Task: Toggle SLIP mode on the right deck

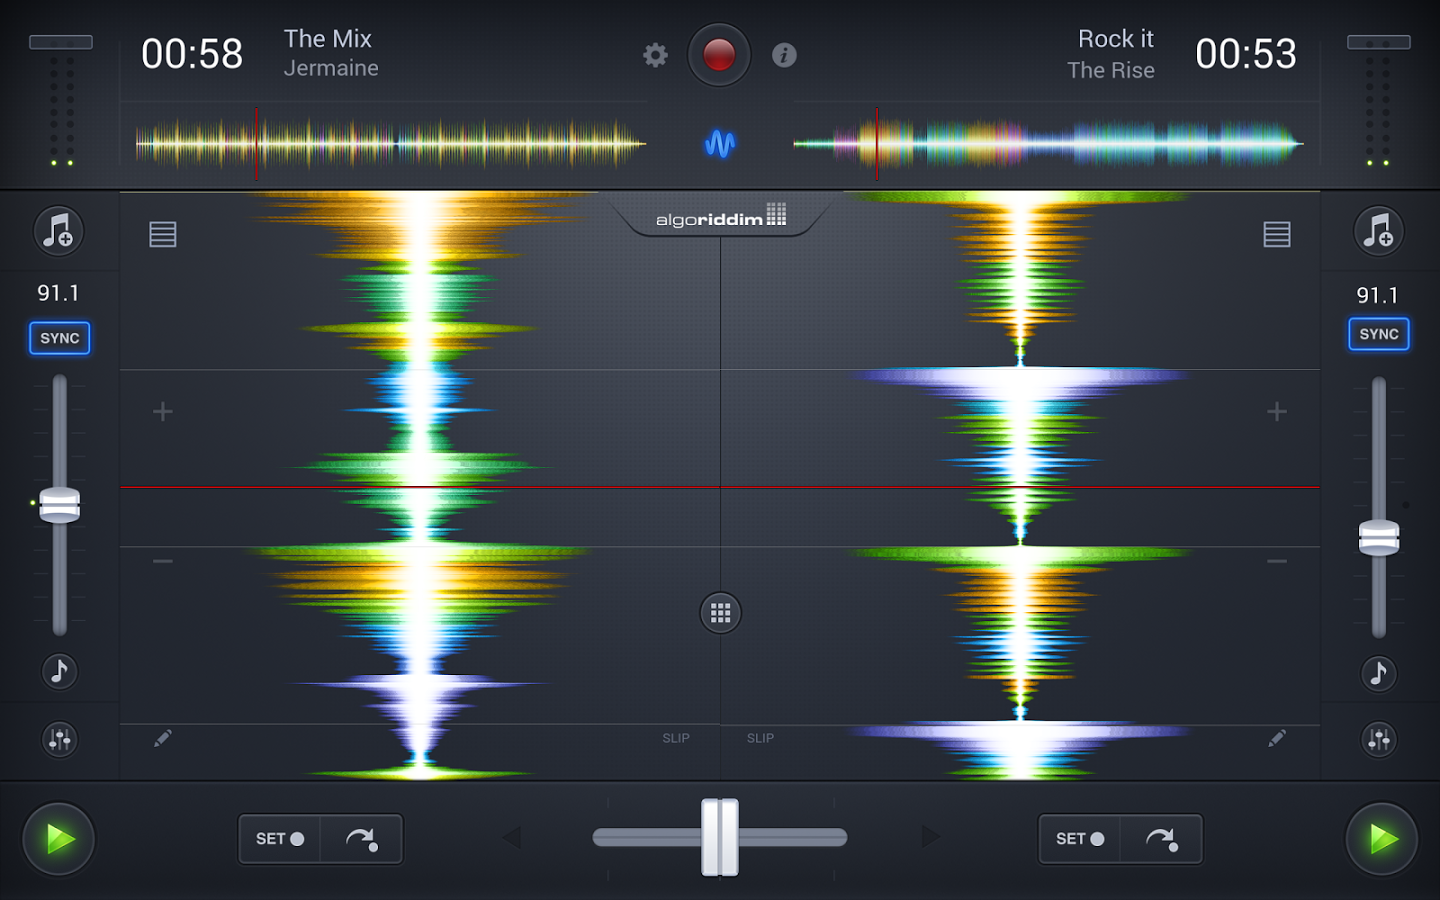Action: pos(759,738)
